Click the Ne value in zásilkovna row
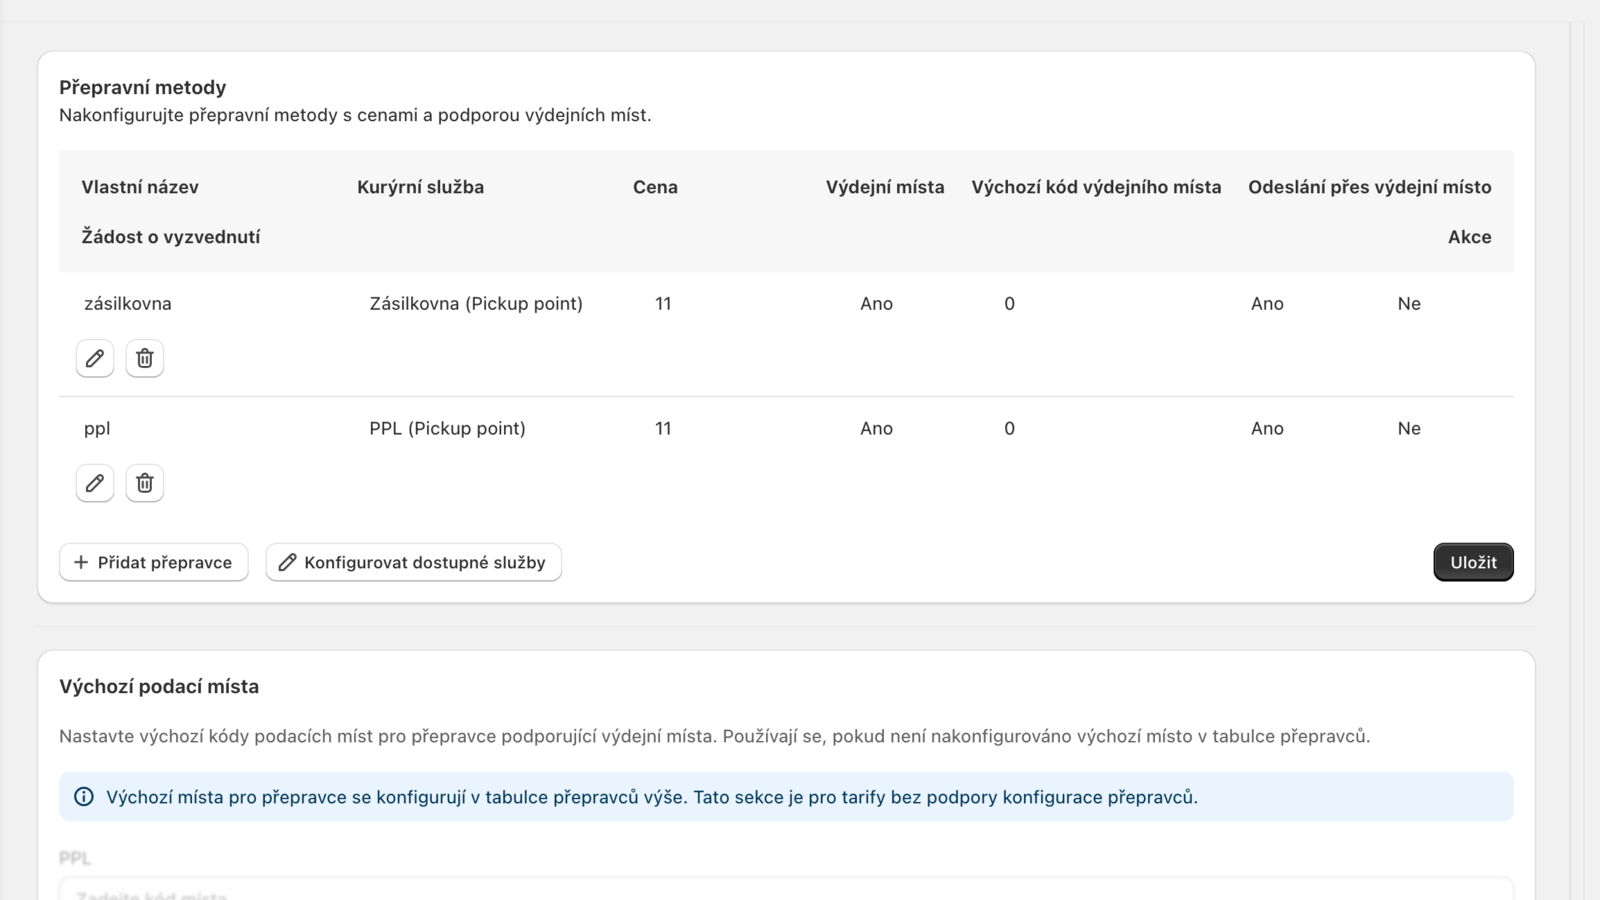This screenshot has height=900, width=1600. (1409, 304)
